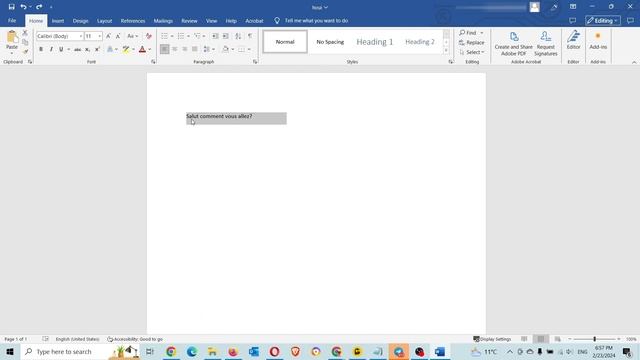Click the Format Painter brush

(25, 51)
